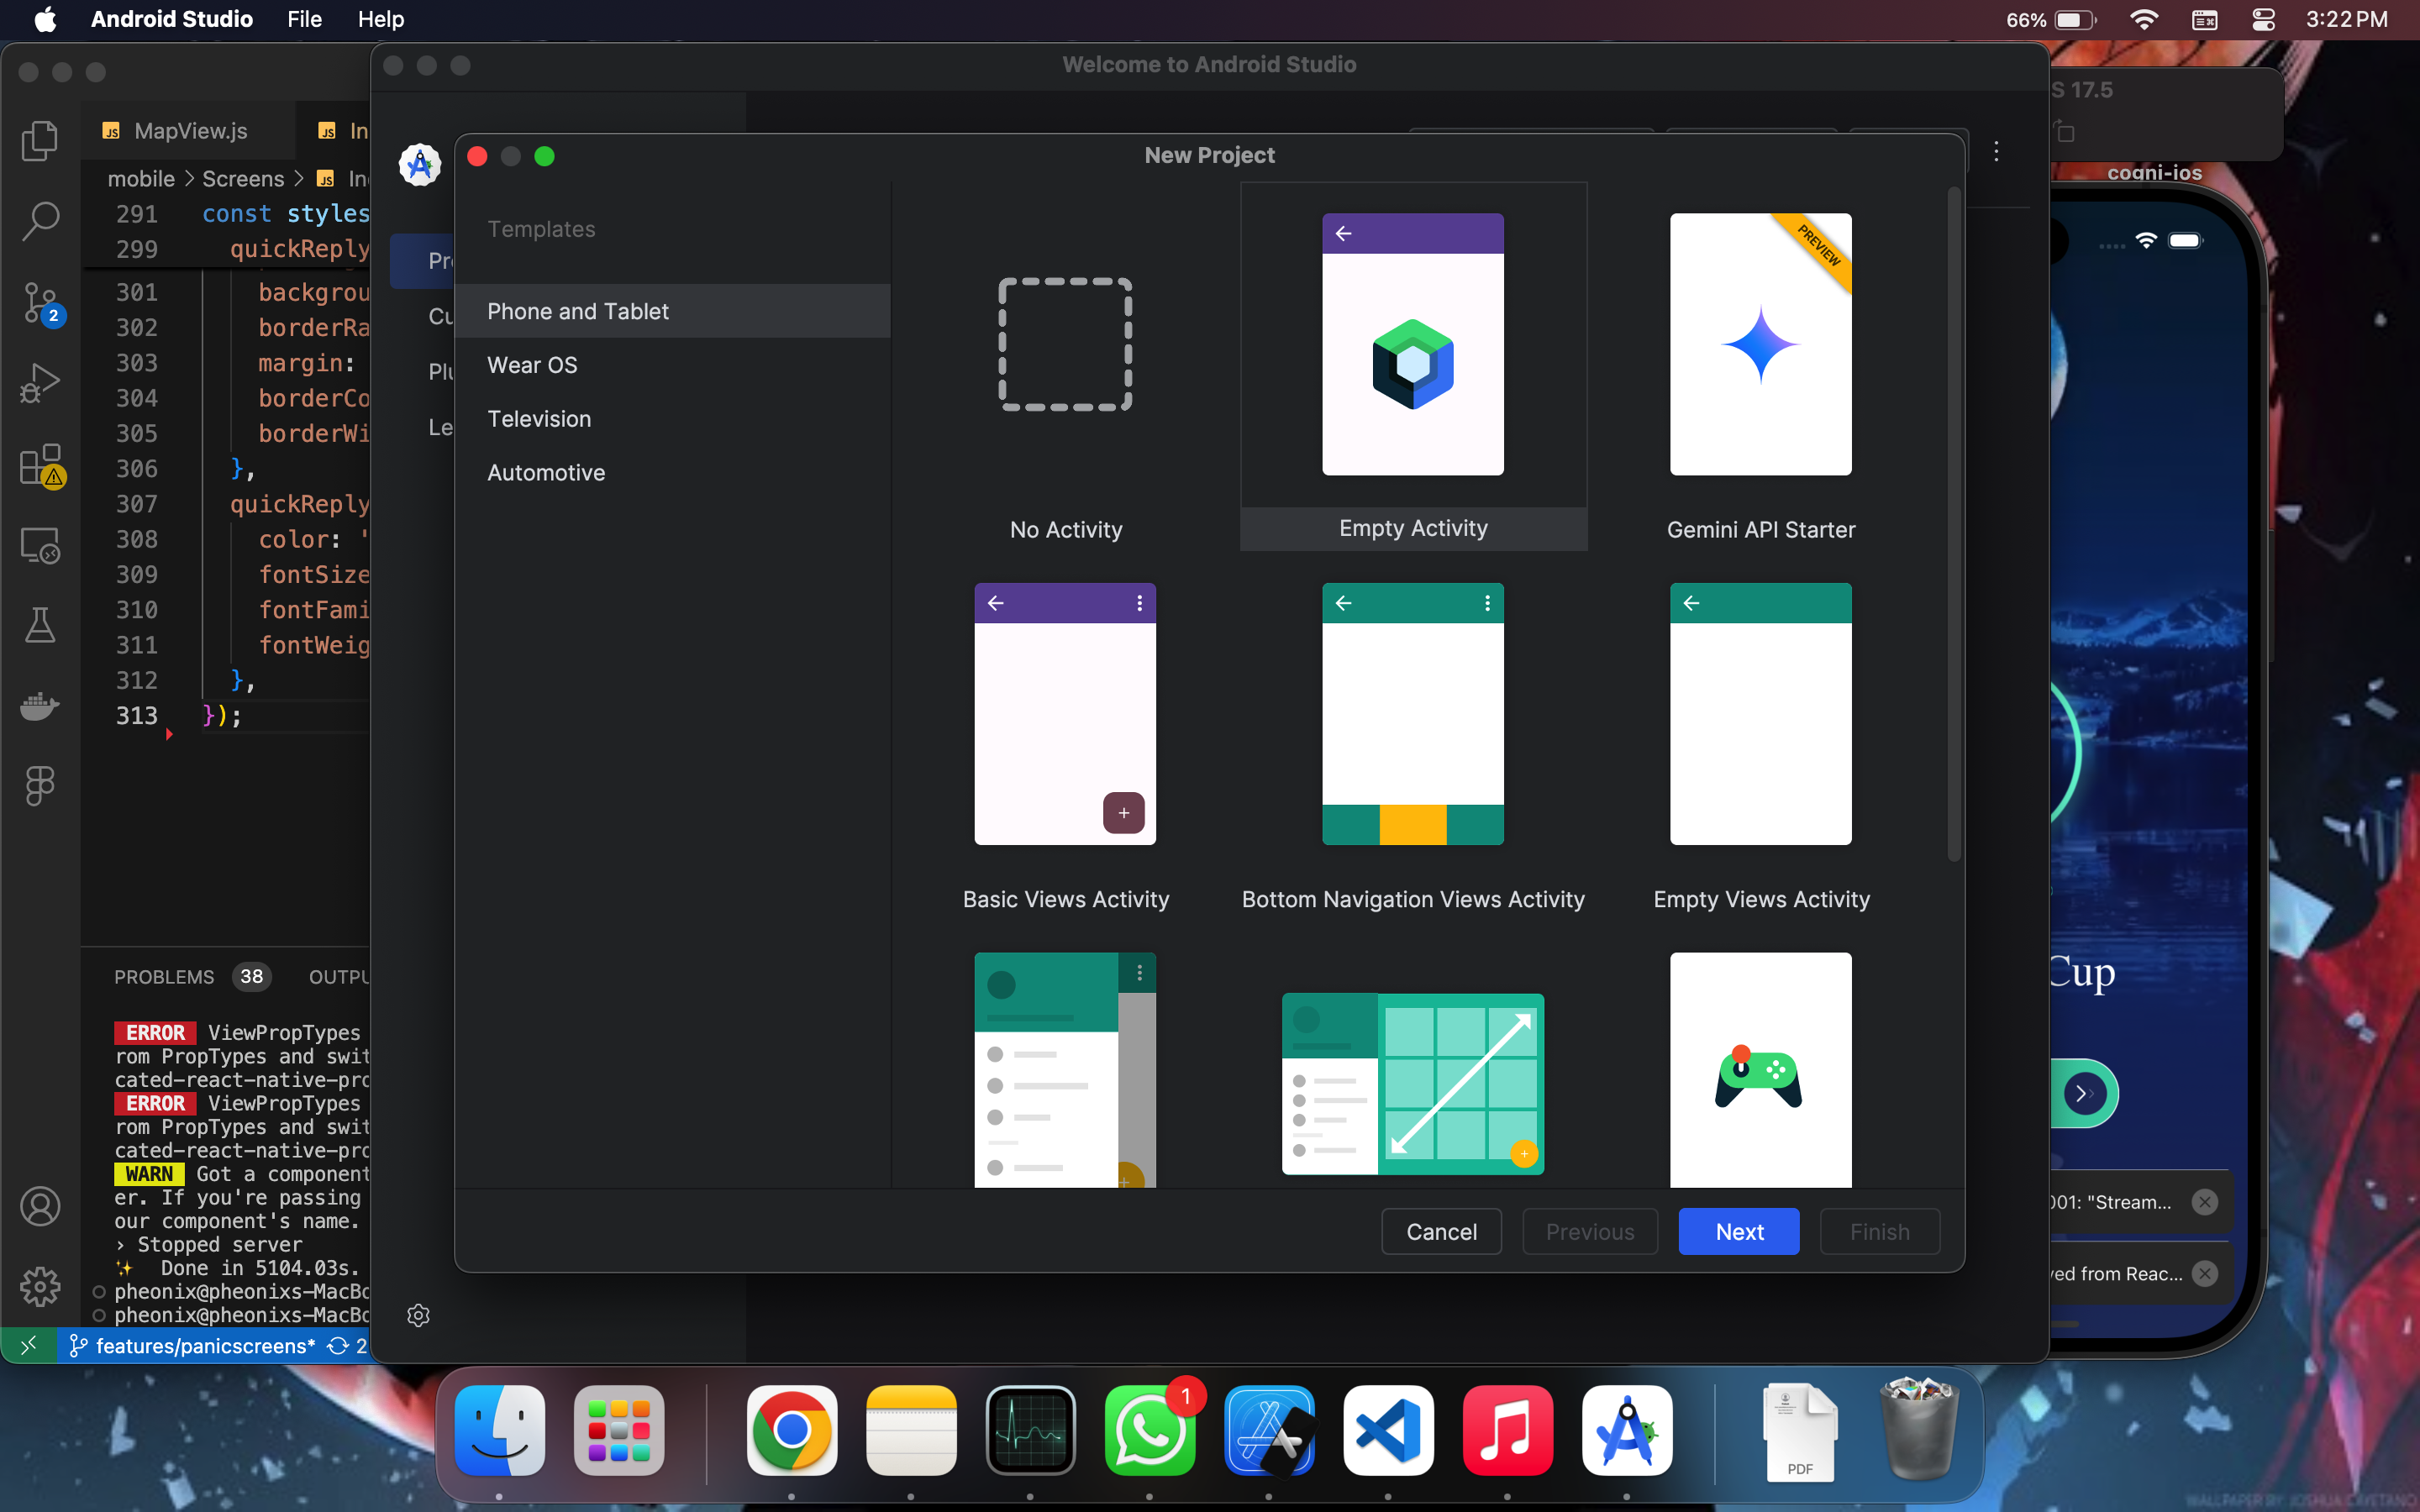Image resolution: width=2420 pixels, height=1512 pixels.
Task: Open Docker whale icon in VS Code sidebar
Action: click(x=40, y=705)
